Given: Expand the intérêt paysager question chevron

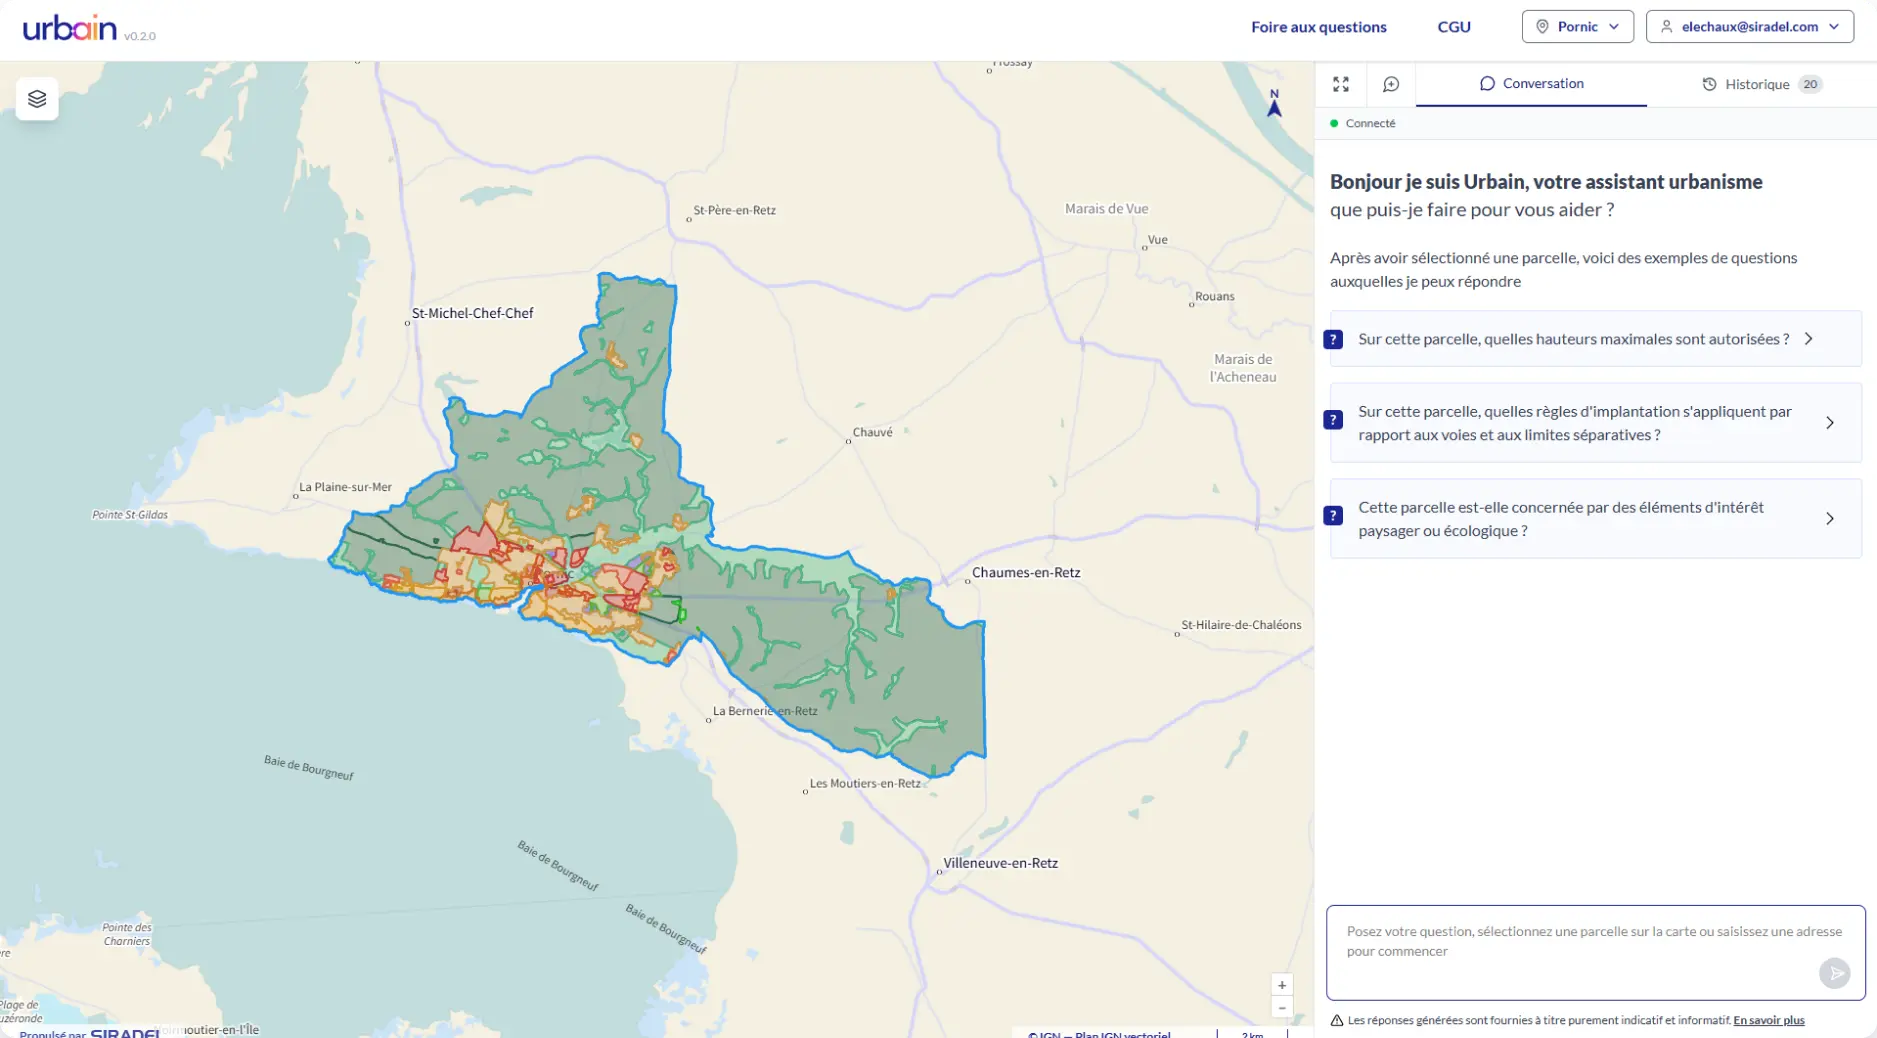Looking at the screenshot, I should pyautogui.click(x=1830, y=519).
